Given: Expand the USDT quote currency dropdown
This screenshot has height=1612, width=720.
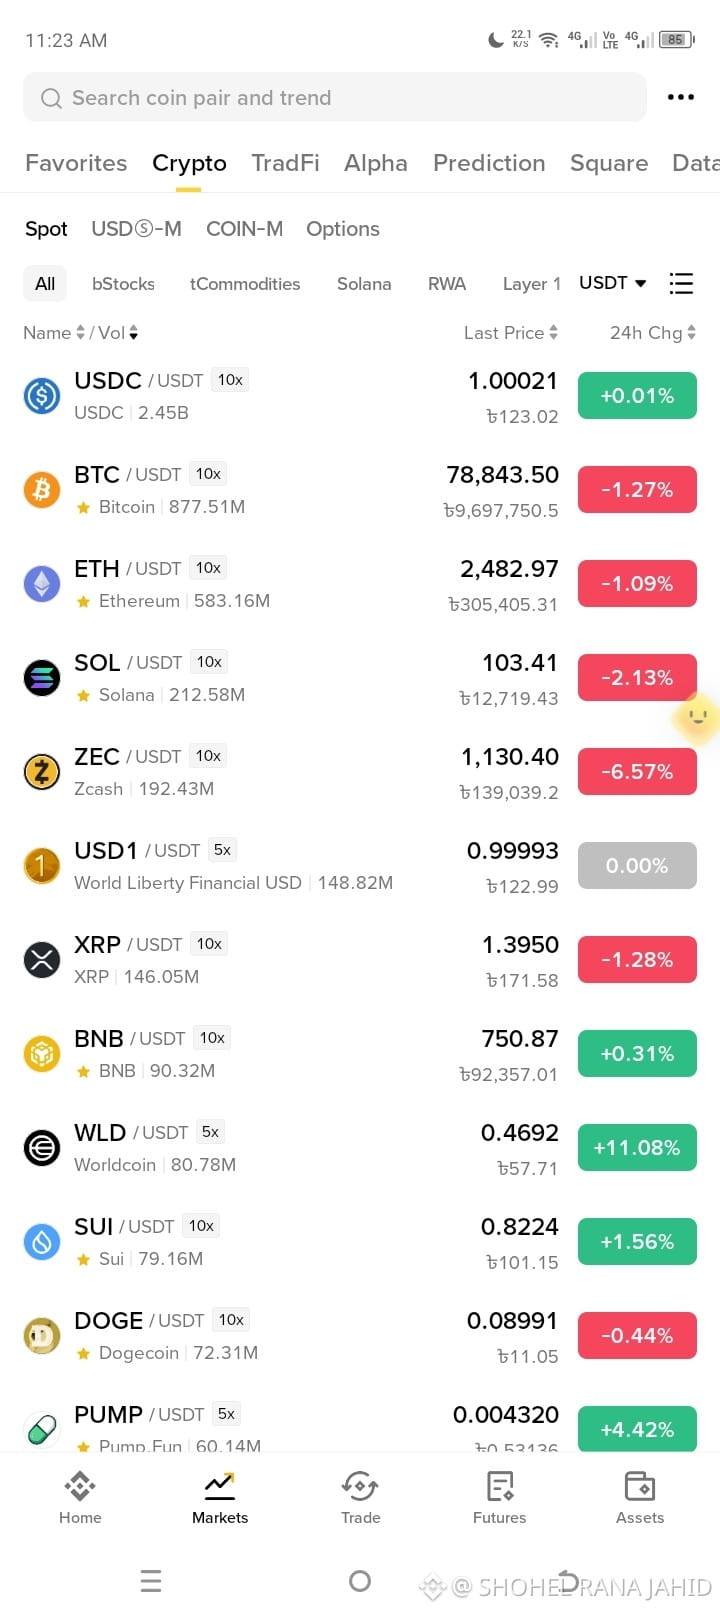Looking at the screenshot, I should (612, 283).
